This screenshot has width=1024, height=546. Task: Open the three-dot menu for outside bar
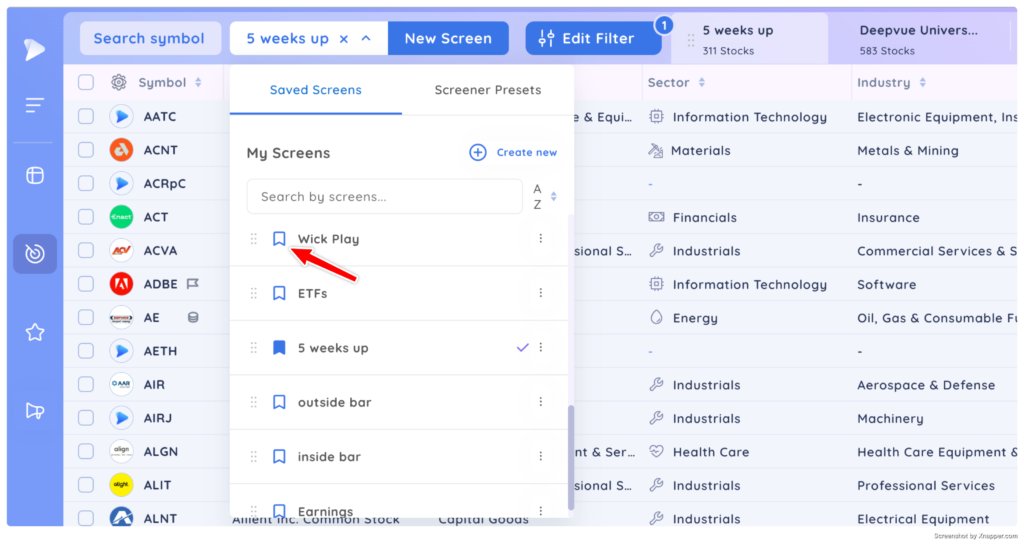pos(541,402)
